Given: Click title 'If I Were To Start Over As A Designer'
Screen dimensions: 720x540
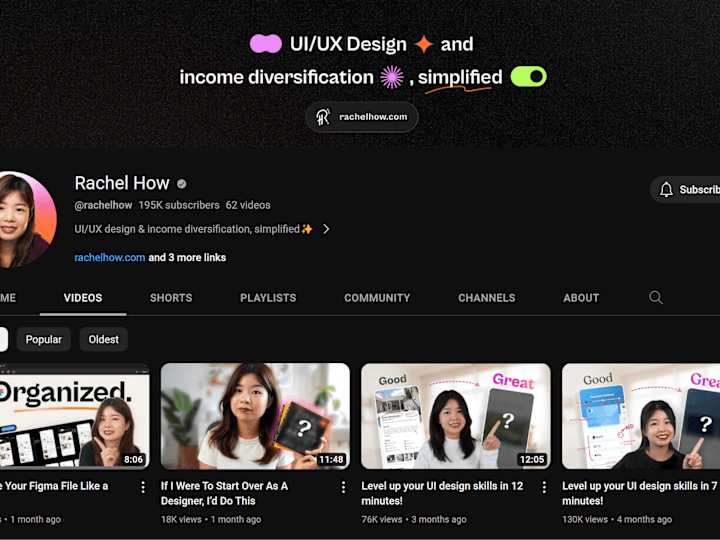Looking at the screenshot, I should (225, 493).
